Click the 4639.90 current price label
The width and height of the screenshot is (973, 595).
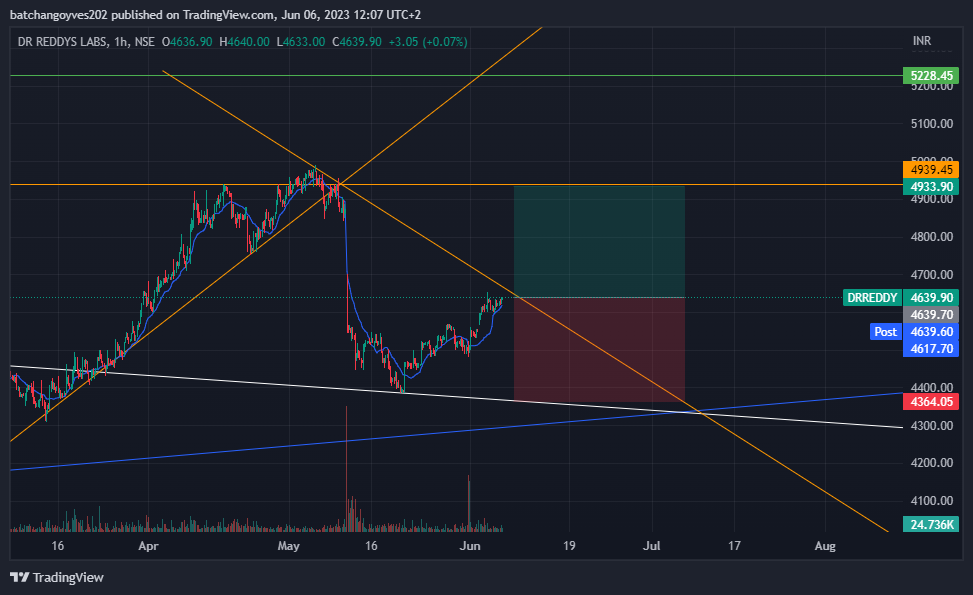click(931, 298)
